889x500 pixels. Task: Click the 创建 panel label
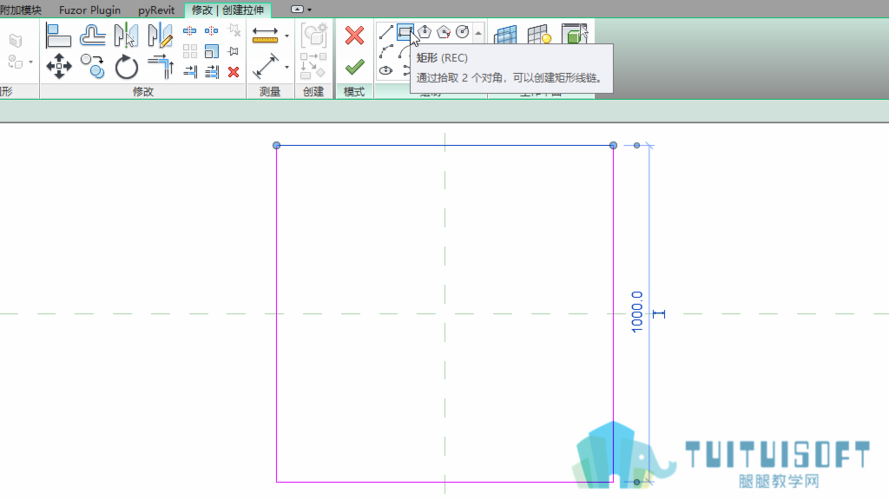pyautogui.click(x=313, y=91)
